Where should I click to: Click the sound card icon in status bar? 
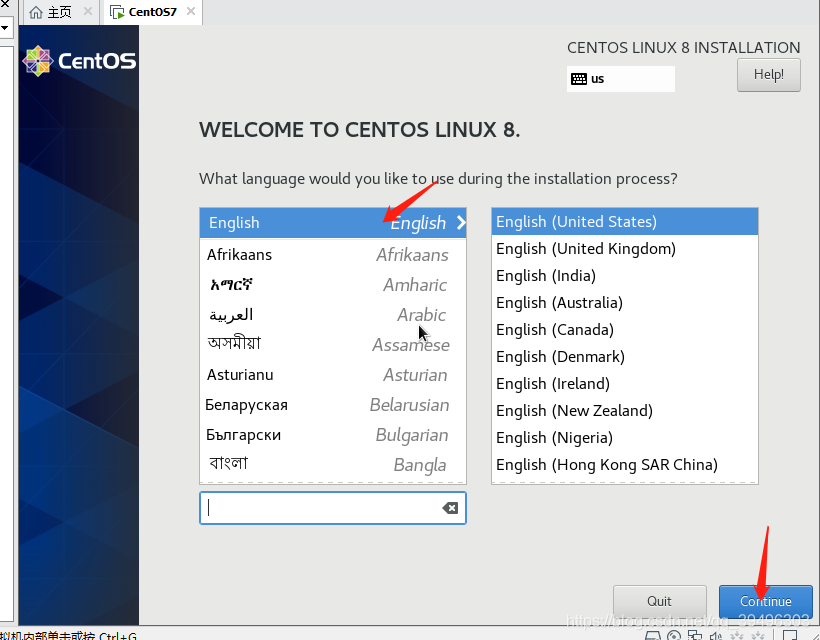[716, 635]
